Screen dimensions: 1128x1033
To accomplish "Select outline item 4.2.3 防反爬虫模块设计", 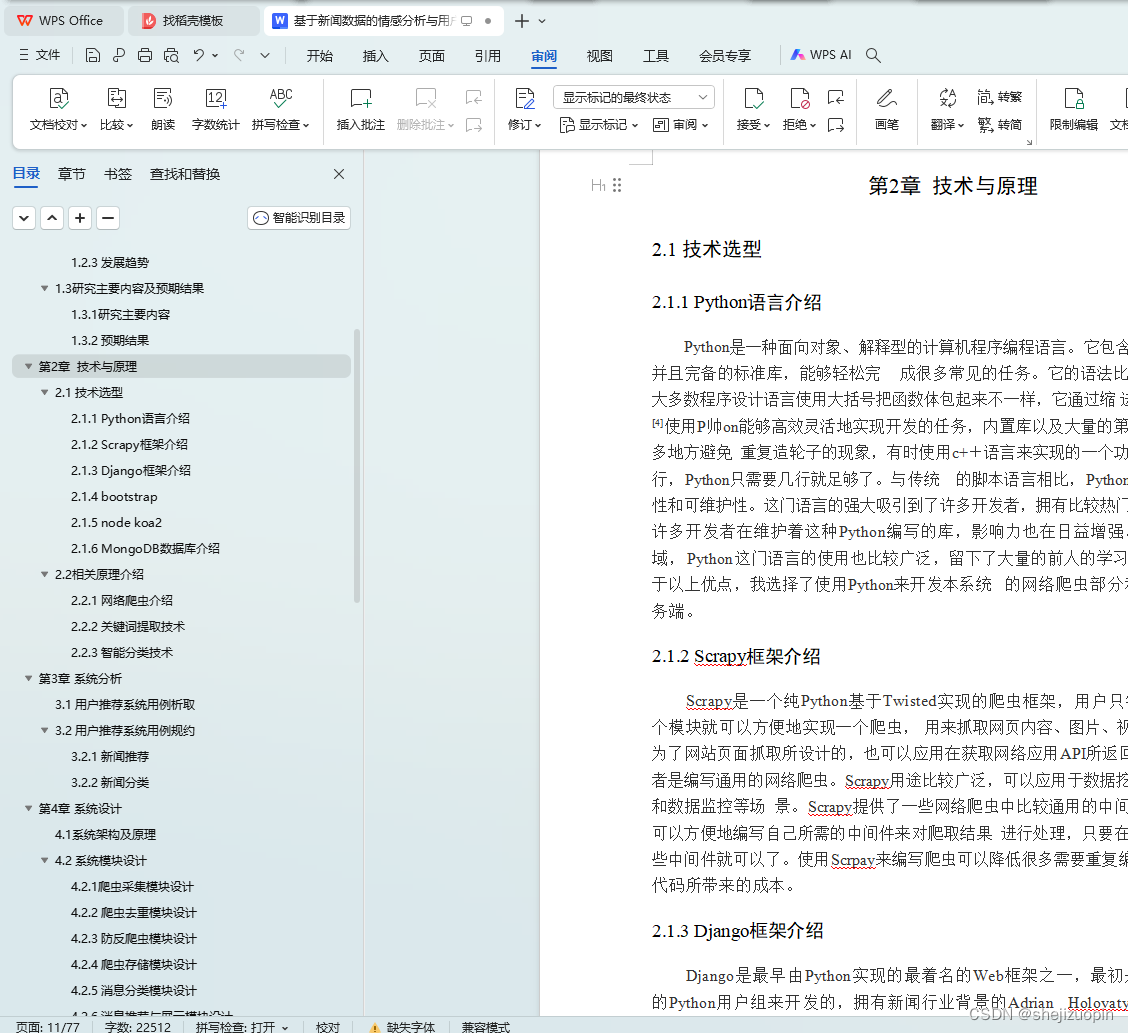I will (134, 938).
